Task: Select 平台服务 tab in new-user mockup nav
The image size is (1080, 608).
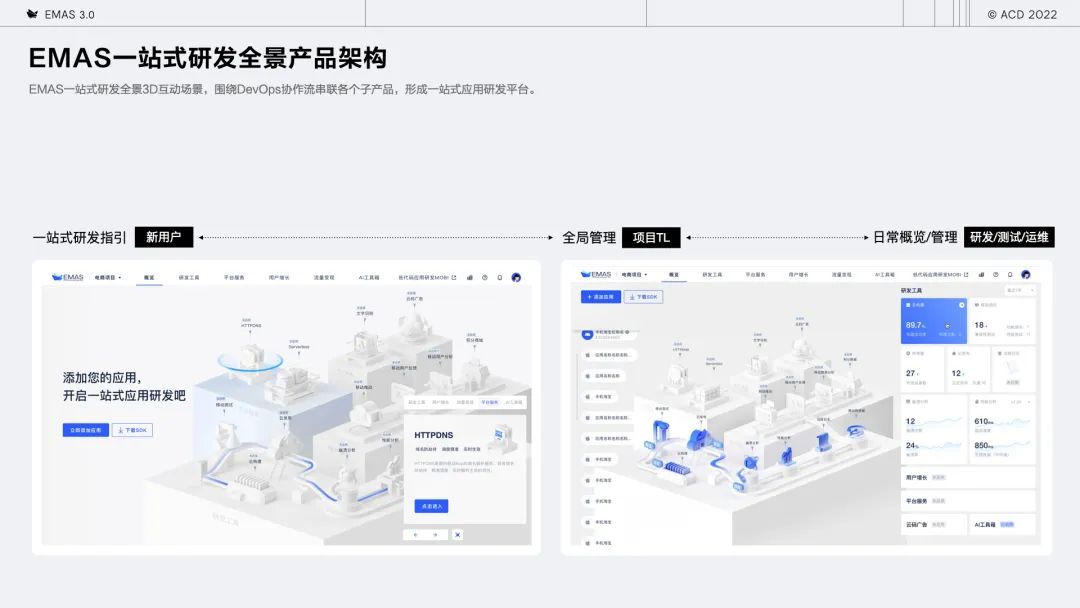Action: tap(233, 277)
